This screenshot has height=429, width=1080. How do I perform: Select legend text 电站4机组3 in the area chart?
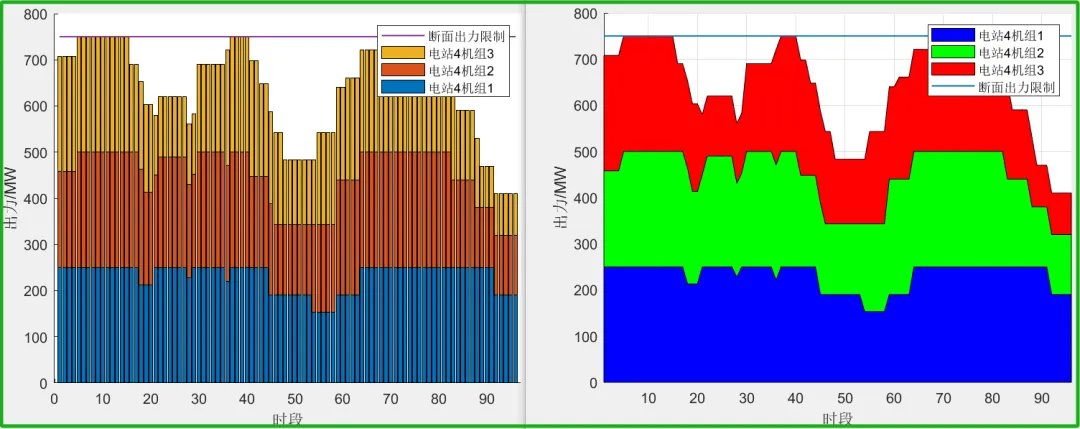click(x=1012, y=70)
